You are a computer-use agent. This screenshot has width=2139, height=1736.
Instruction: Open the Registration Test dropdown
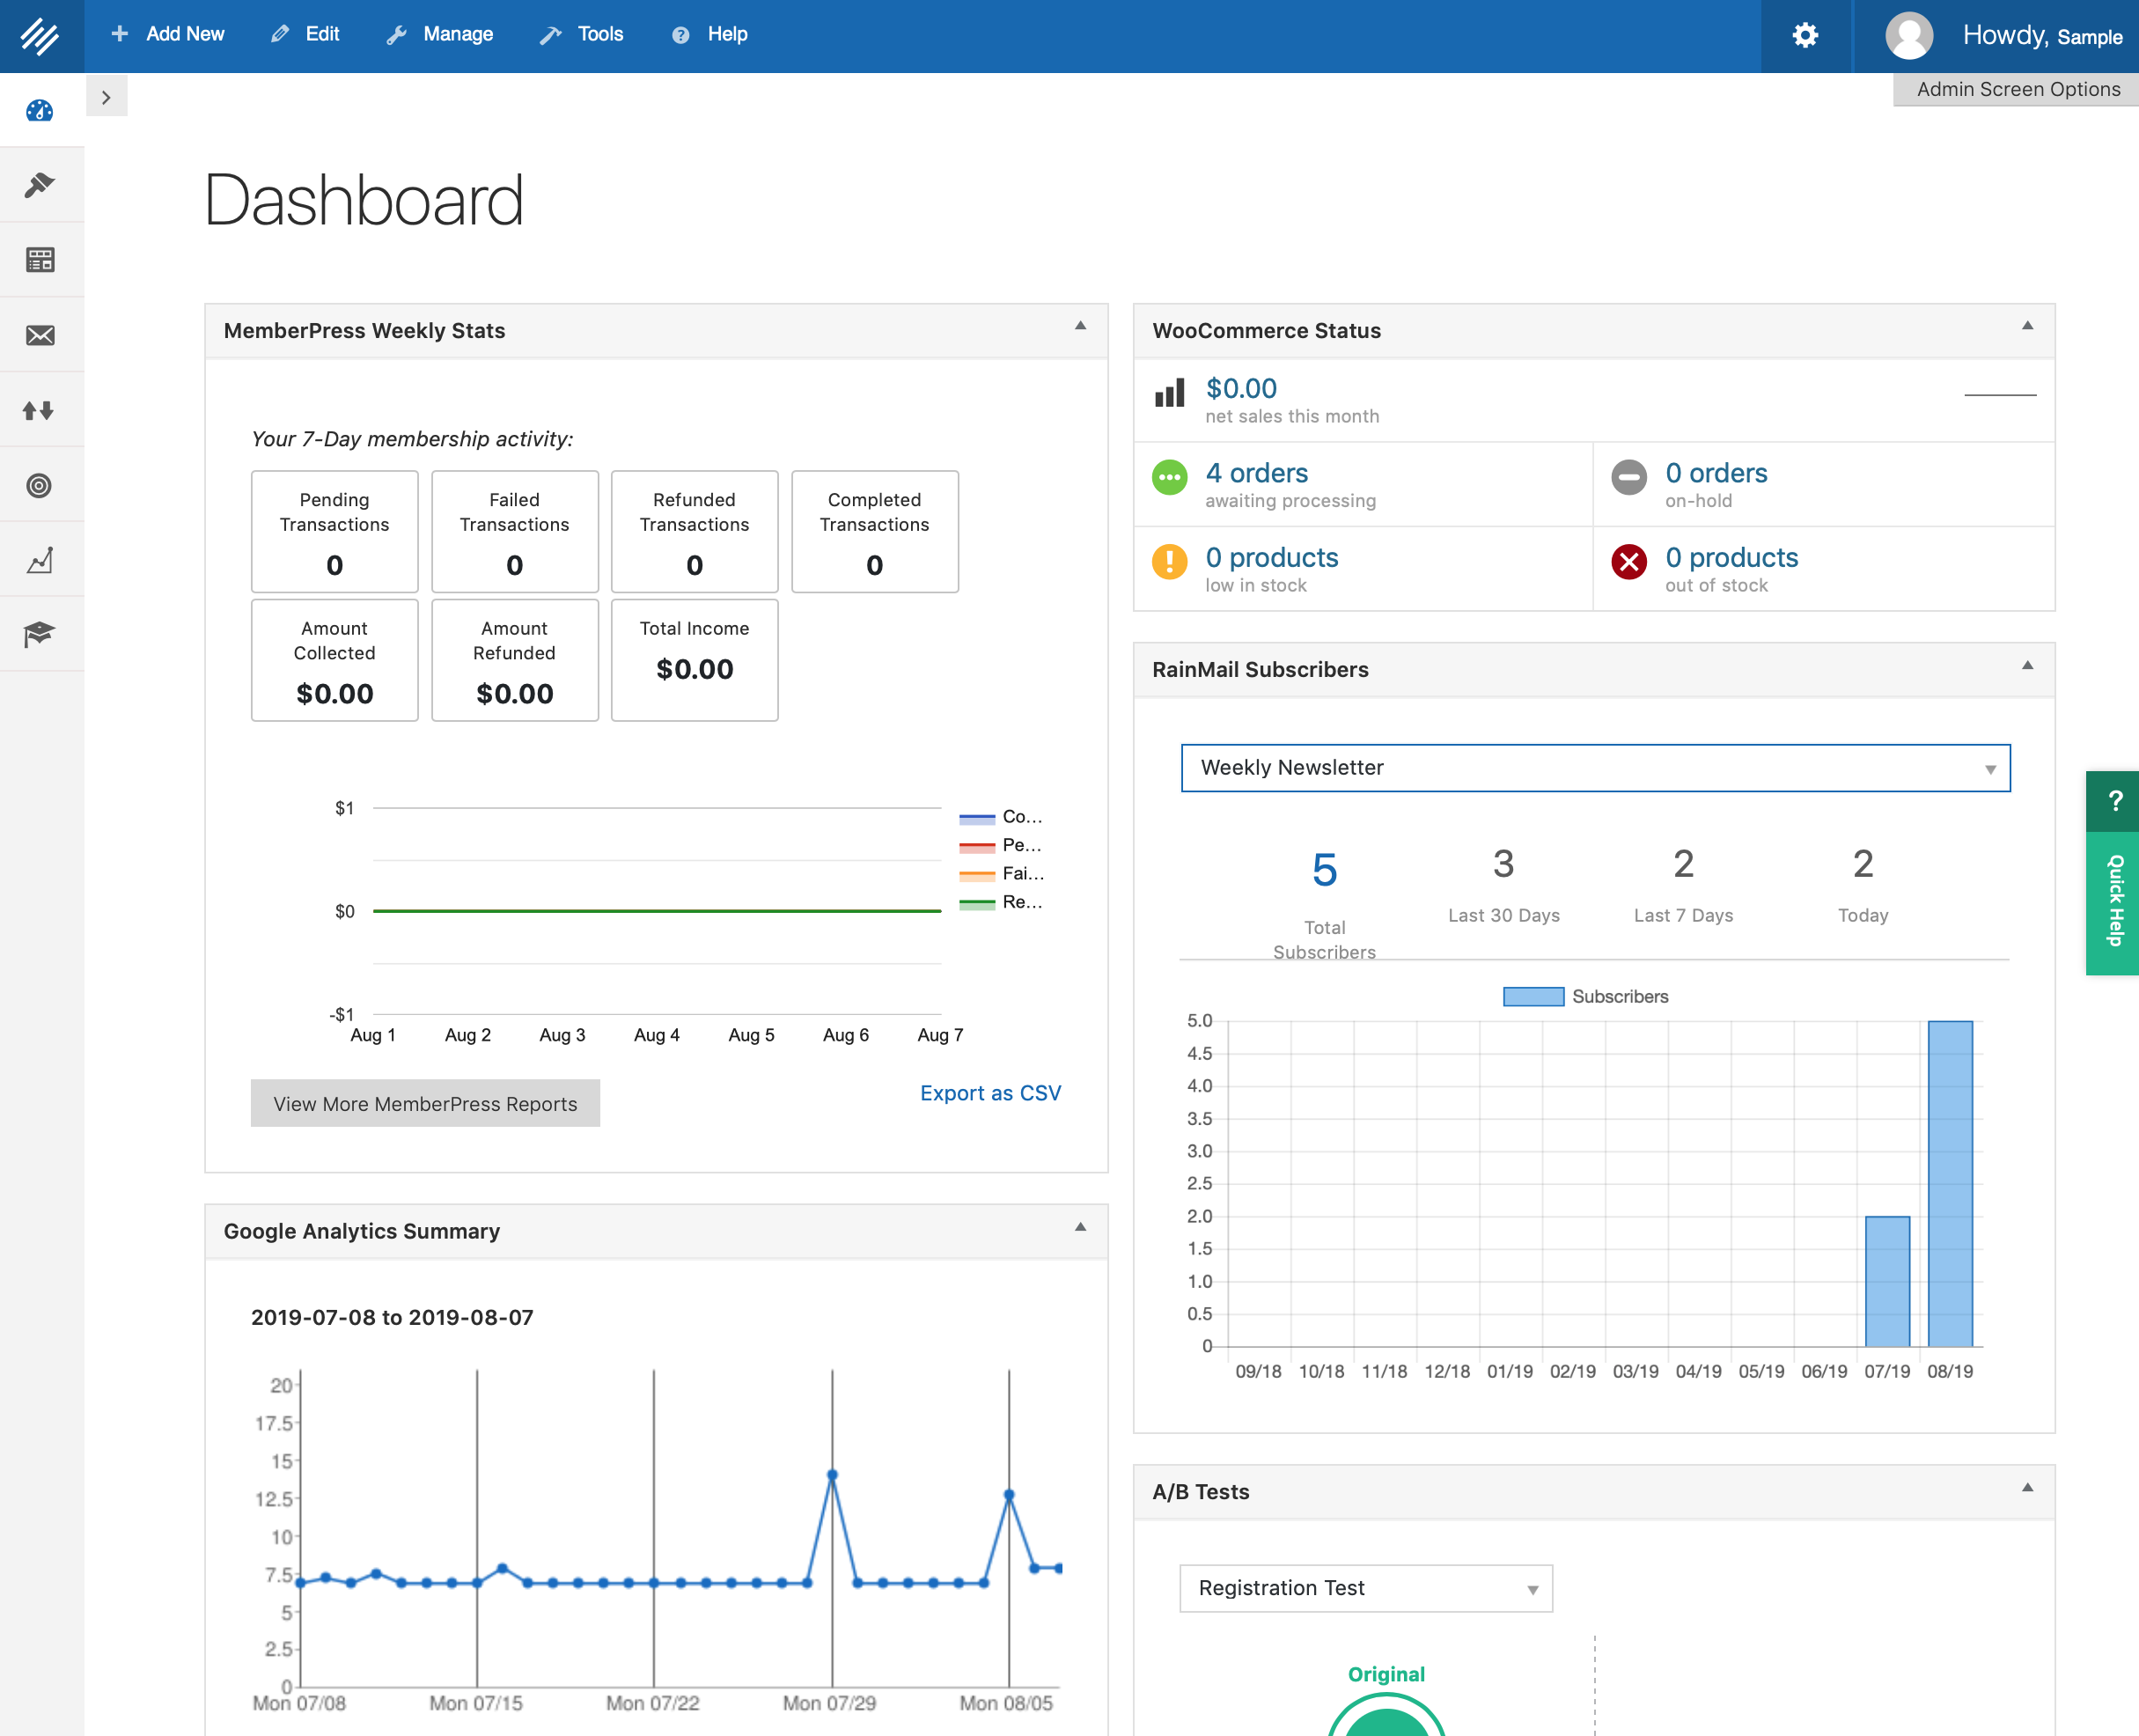[1366, 1588]
